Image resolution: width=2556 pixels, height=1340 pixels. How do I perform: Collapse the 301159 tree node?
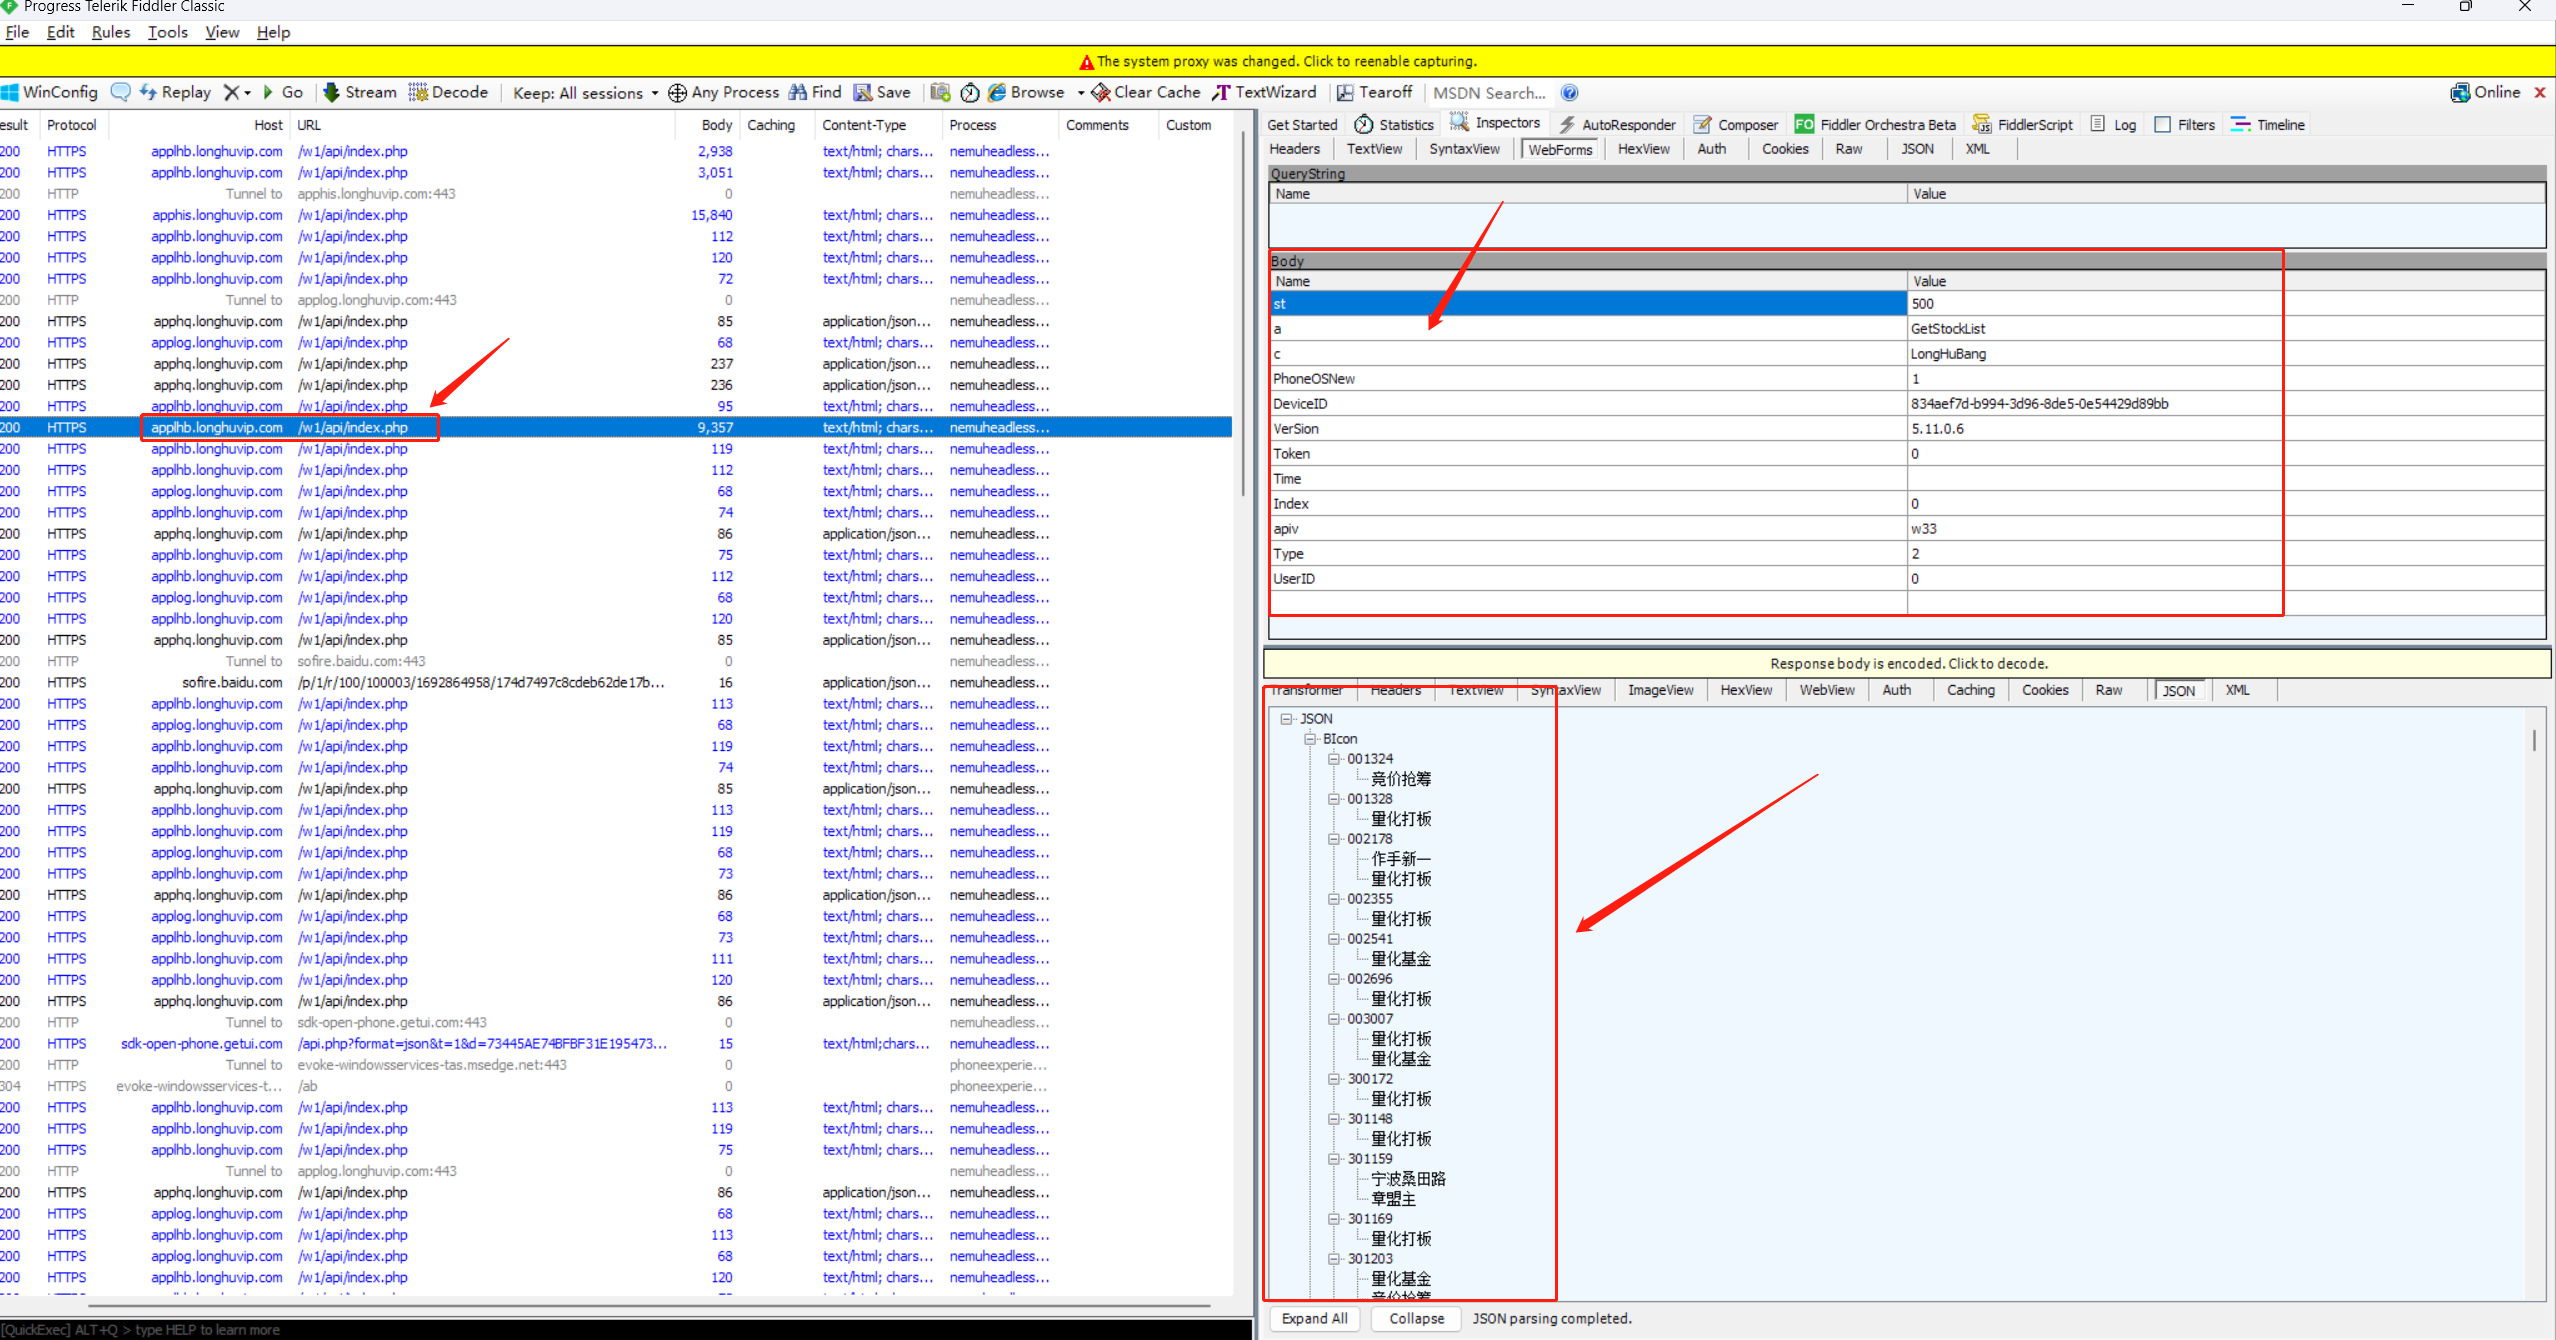click(1334, 1159)
